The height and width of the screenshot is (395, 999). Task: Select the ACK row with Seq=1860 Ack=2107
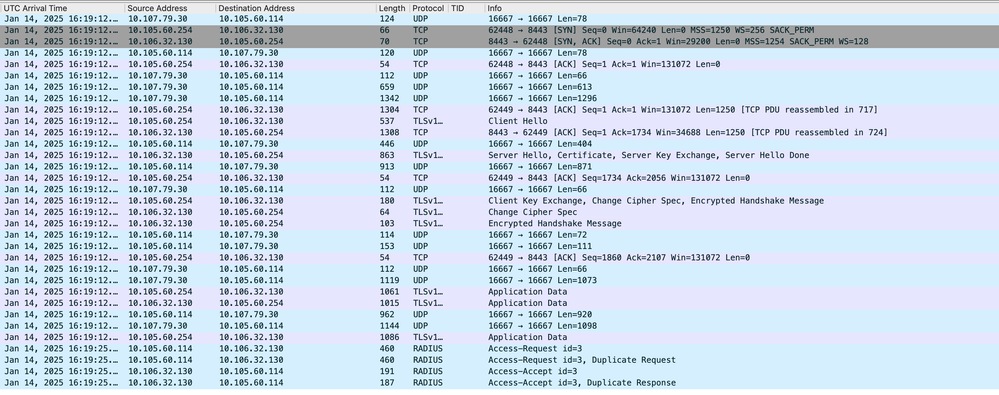point(500,257)
